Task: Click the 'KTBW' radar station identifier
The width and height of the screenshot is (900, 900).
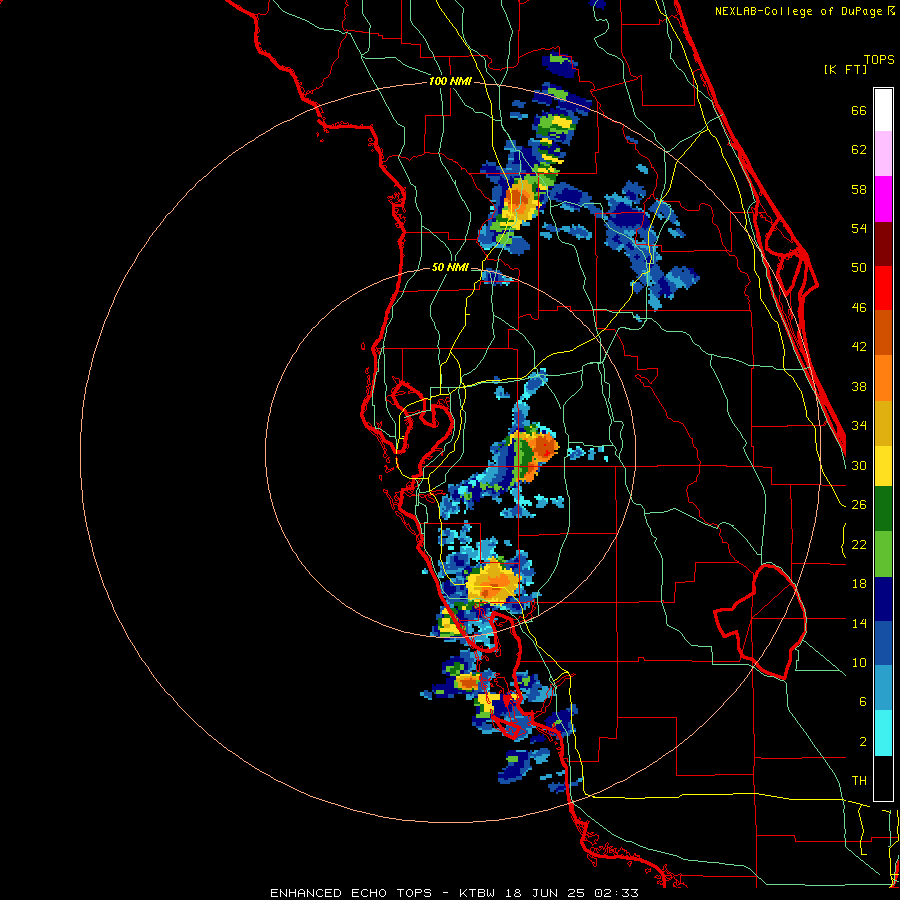Action: (x=479, y=893)
